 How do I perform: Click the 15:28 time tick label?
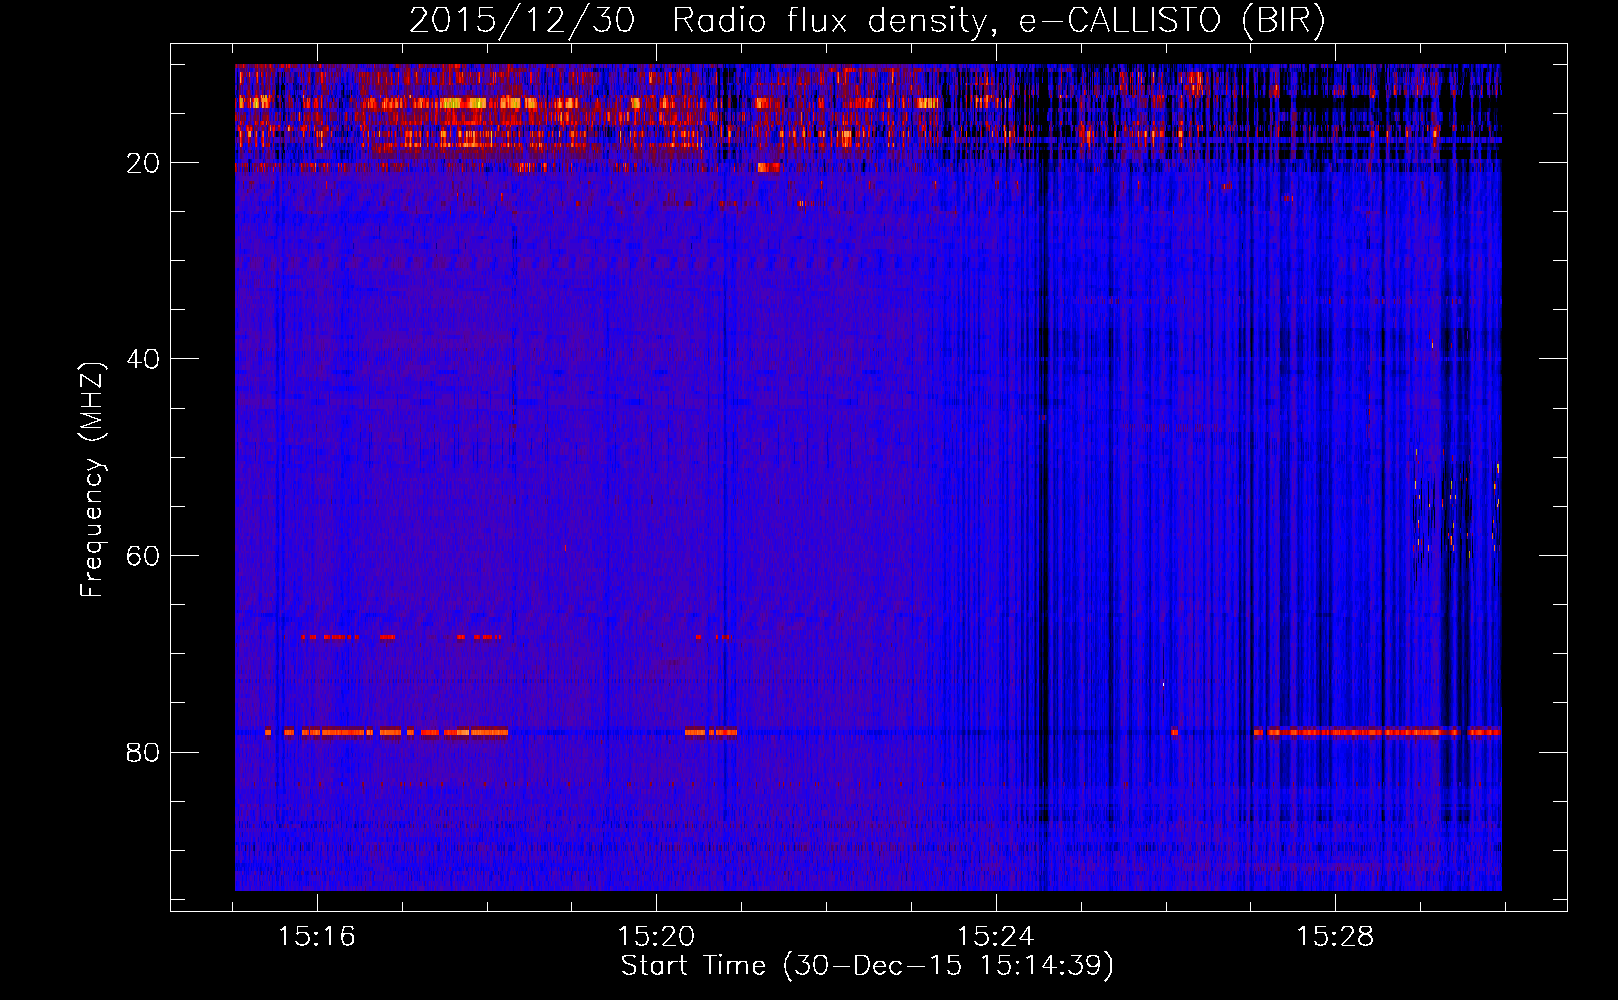click(1335, 937)
